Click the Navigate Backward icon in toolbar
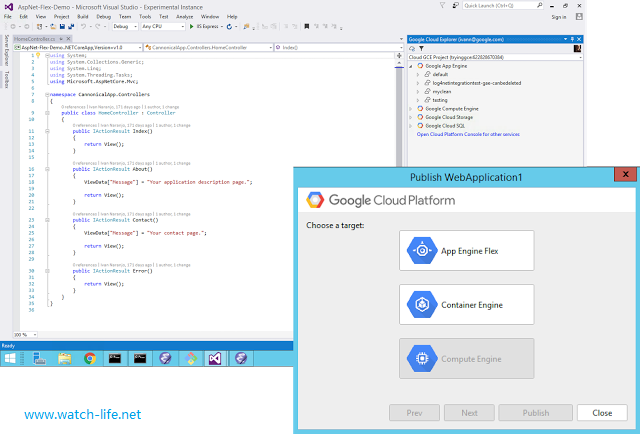 coord(13,27)
